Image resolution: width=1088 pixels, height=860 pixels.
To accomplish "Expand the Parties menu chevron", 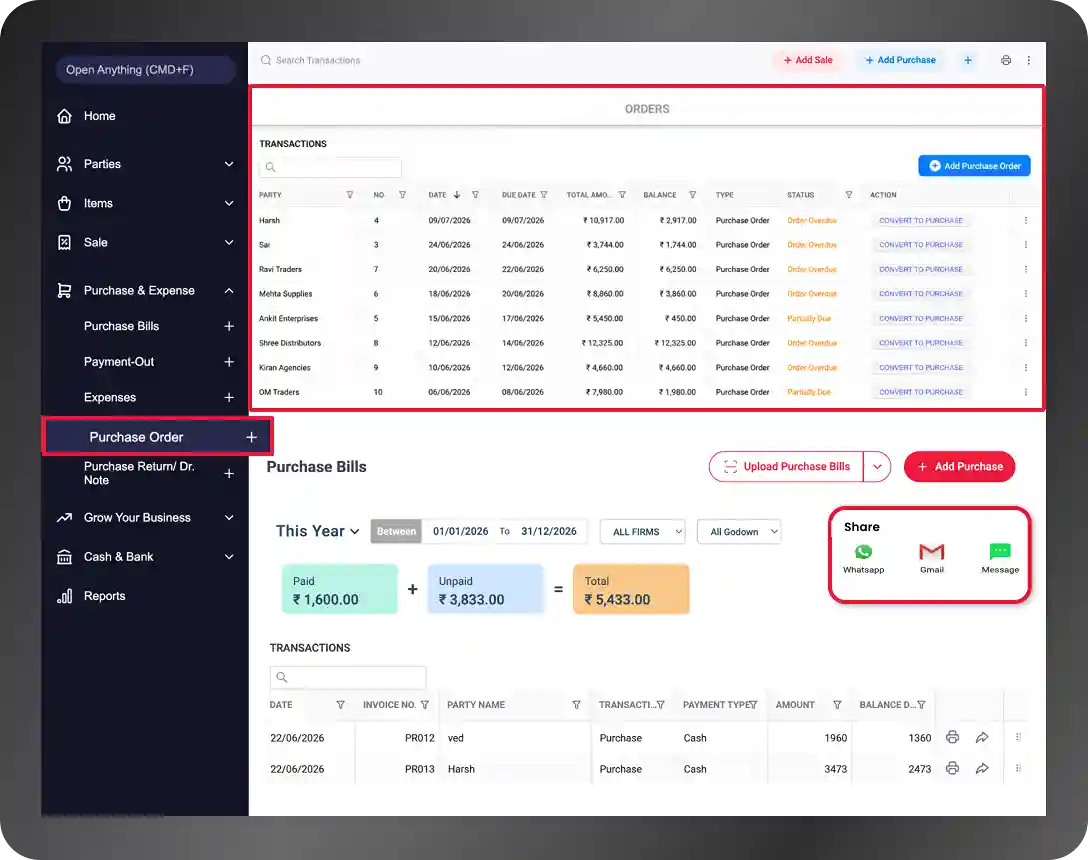I will [x=229, y=164].
